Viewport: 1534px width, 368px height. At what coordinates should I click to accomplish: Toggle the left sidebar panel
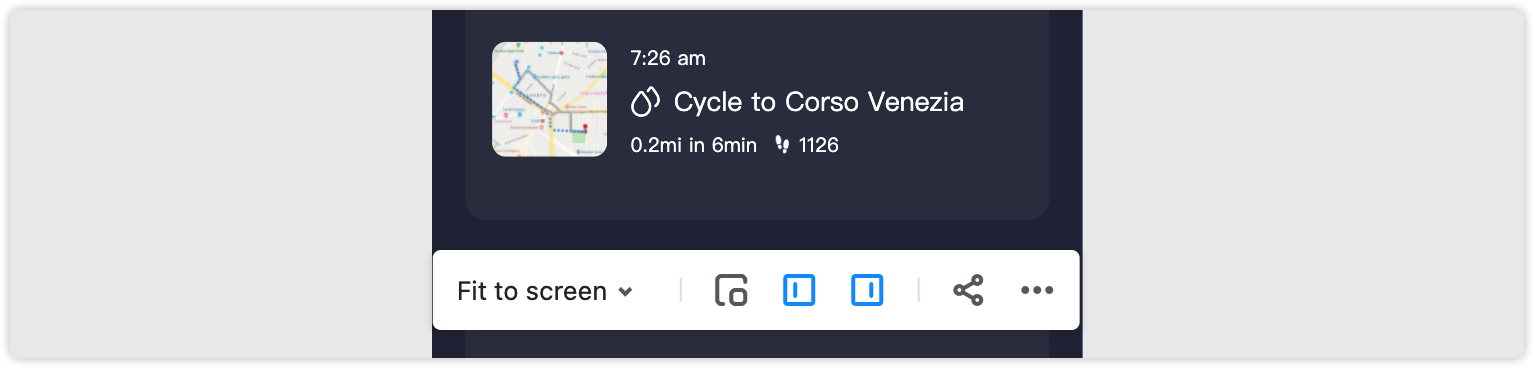pos(798,291)
